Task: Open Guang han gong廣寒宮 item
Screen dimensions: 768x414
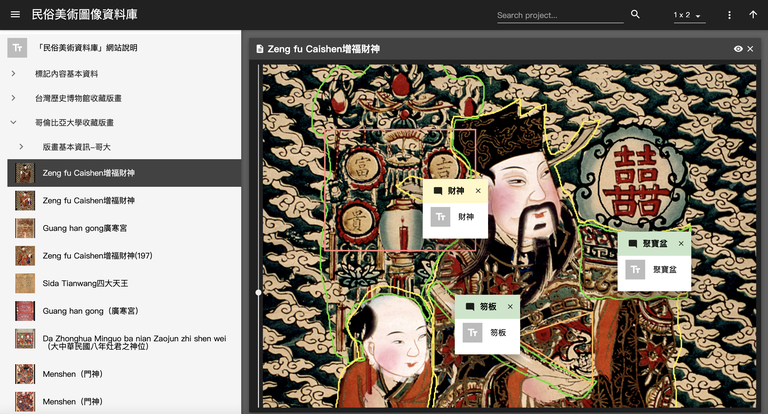Action: (x=124, y=228)
